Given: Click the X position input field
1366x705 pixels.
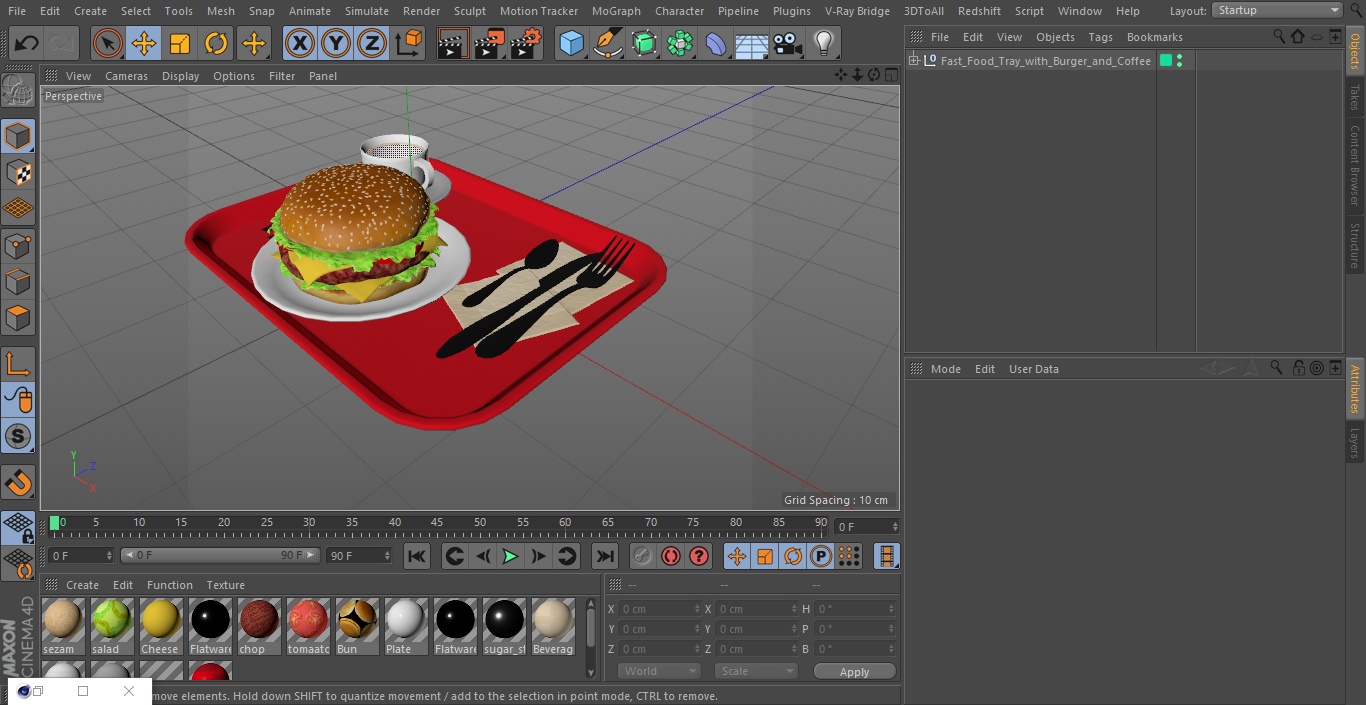Looking at the screenshot, I should (x=658, y=609).
